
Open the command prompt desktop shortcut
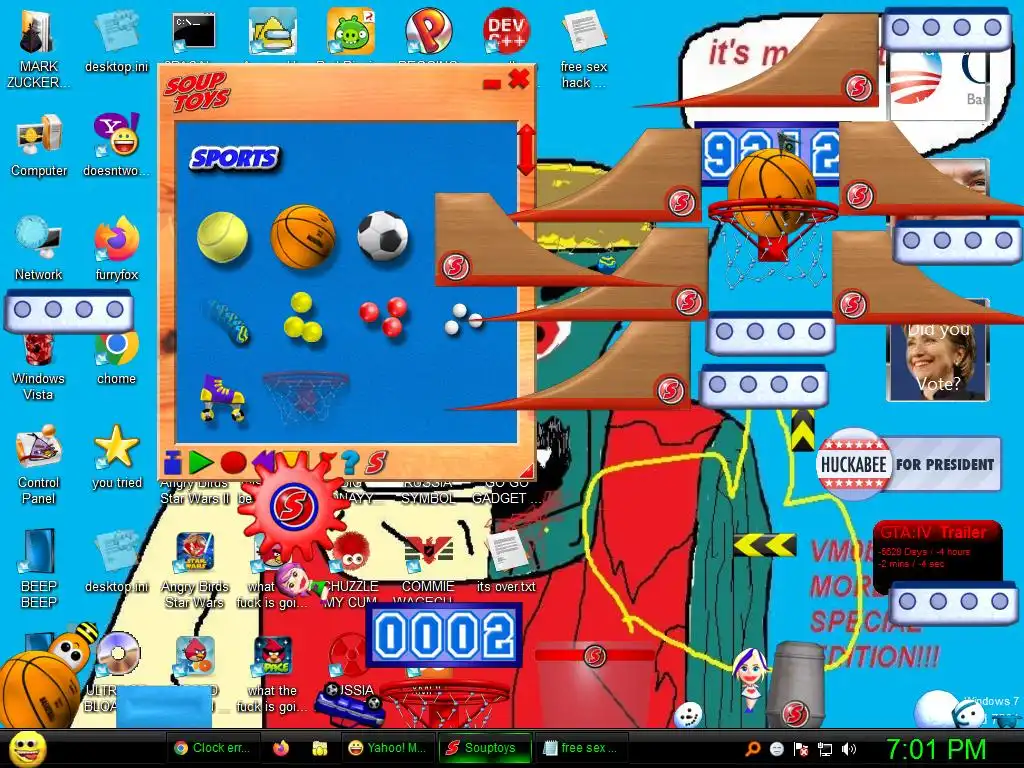[x=194, y=34]
